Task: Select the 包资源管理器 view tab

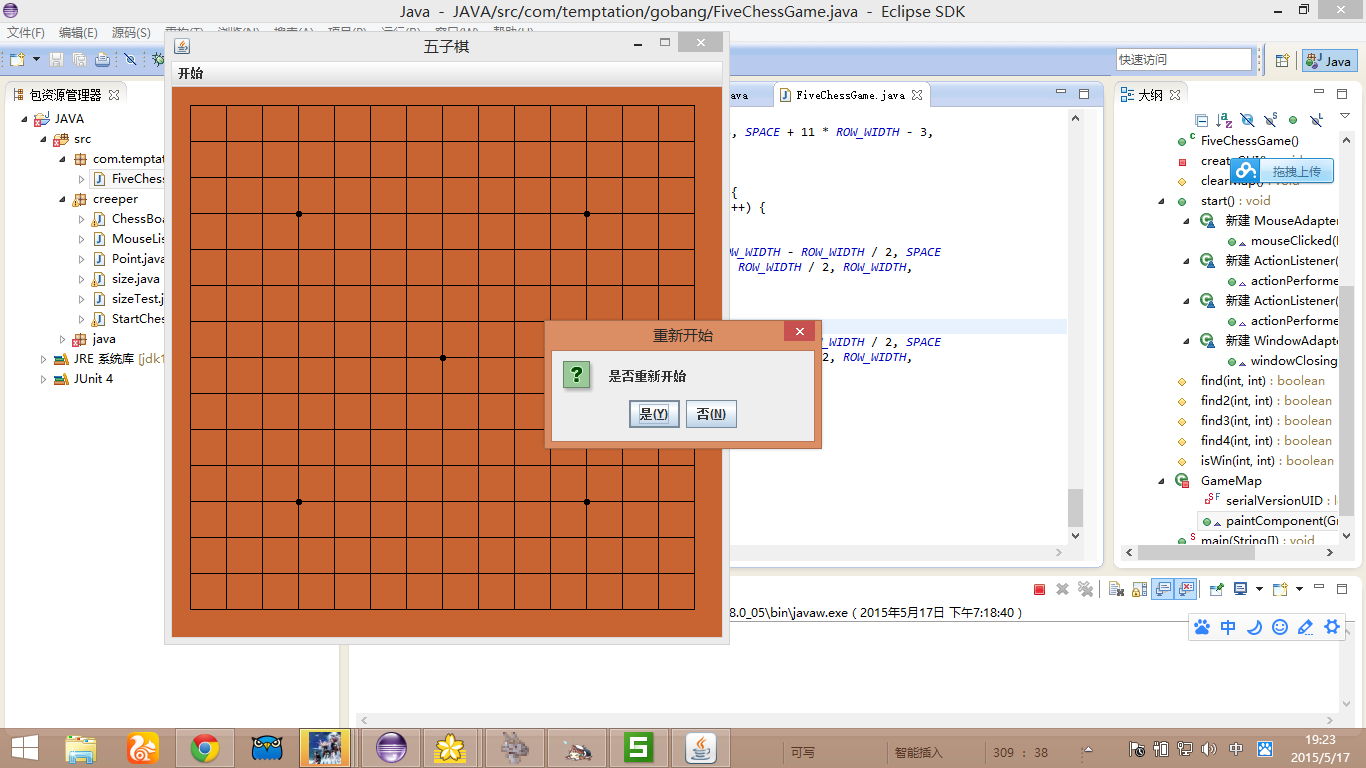Action: (66, 95)
